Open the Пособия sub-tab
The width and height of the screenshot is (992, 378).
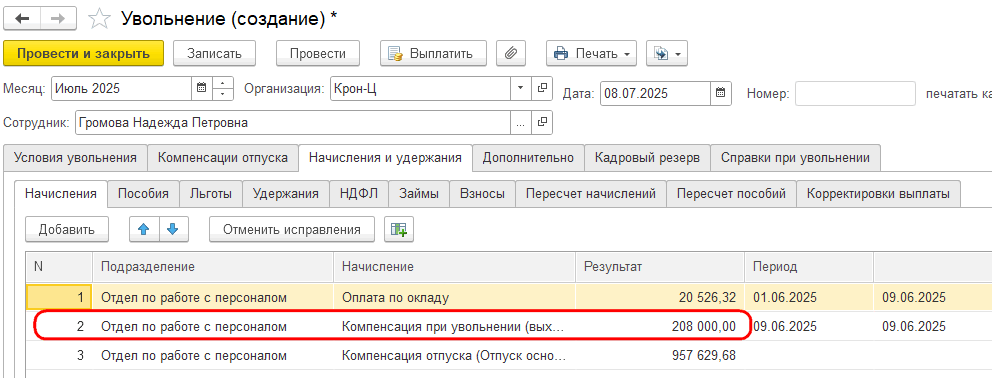click(x=144, y=194)
